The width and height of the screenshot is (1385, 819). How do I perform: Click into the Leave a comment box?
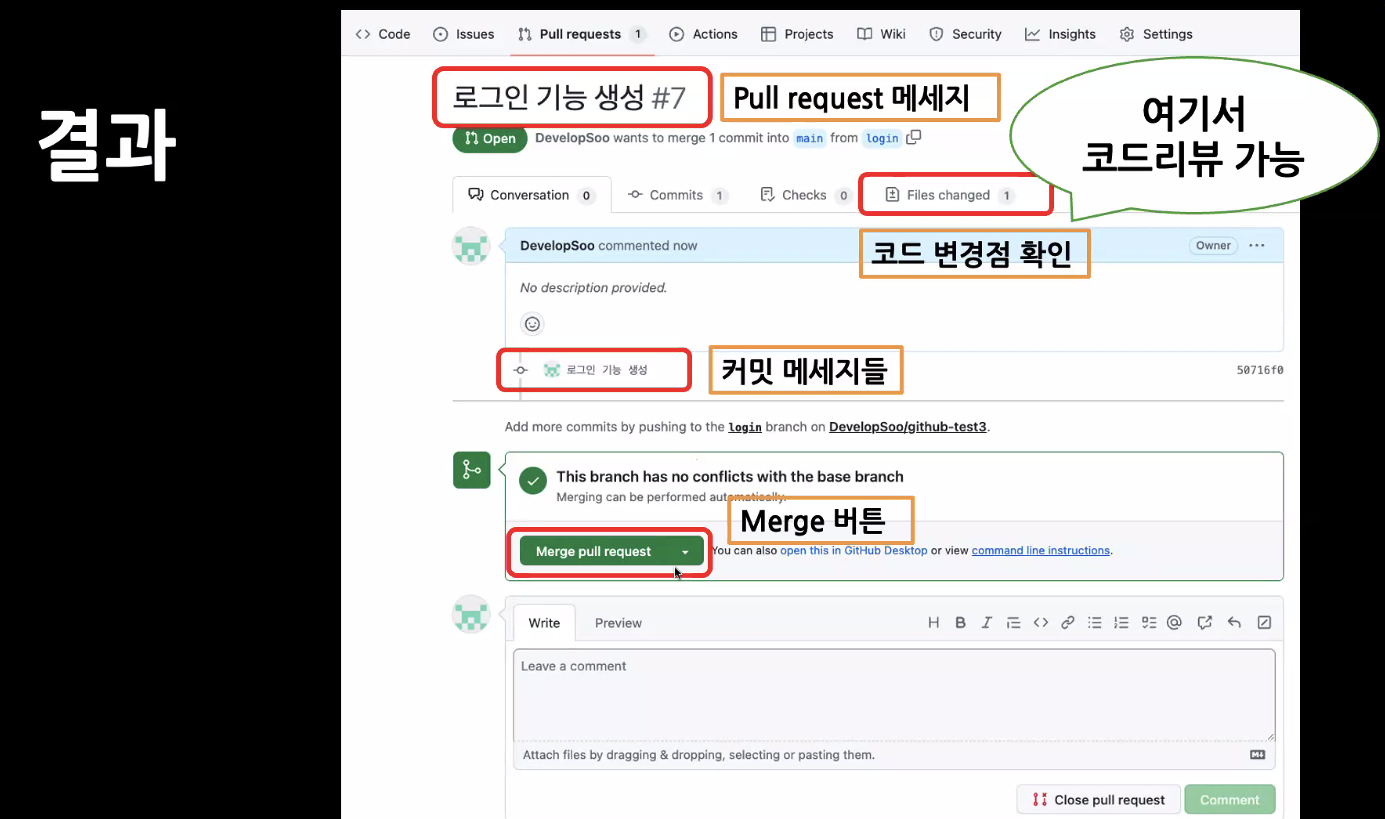895,695
